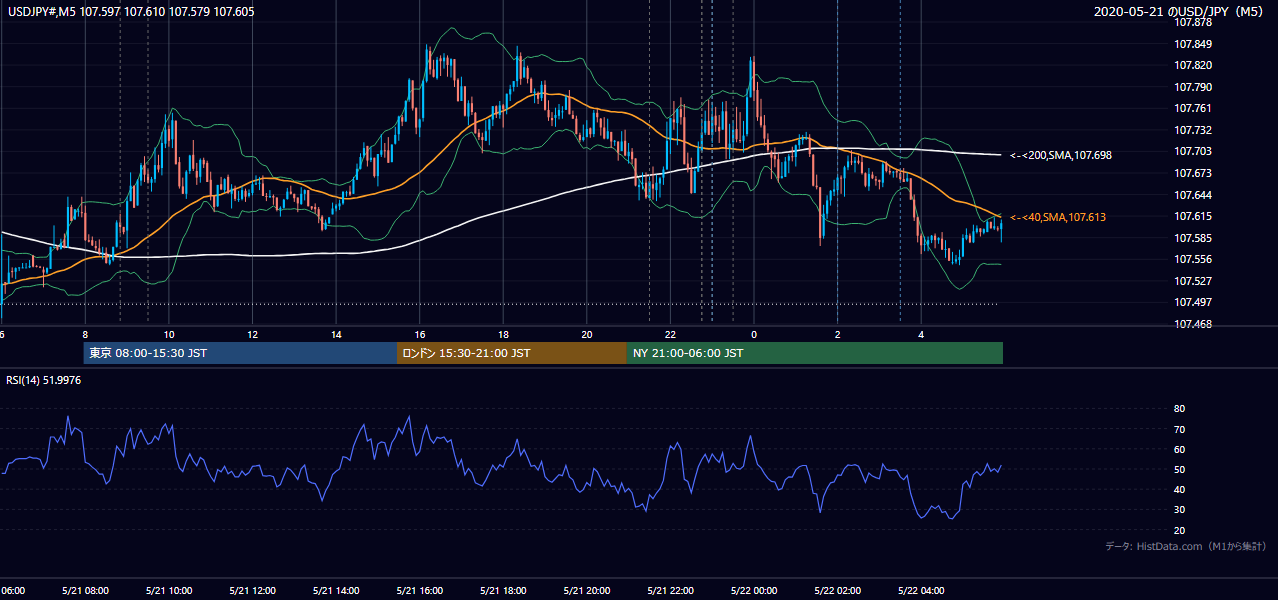Image resolution: width=1278 pixels, height=600 pixels.
Task: Click hour label 16 under the price chart
Action: [x=420, y=335]
